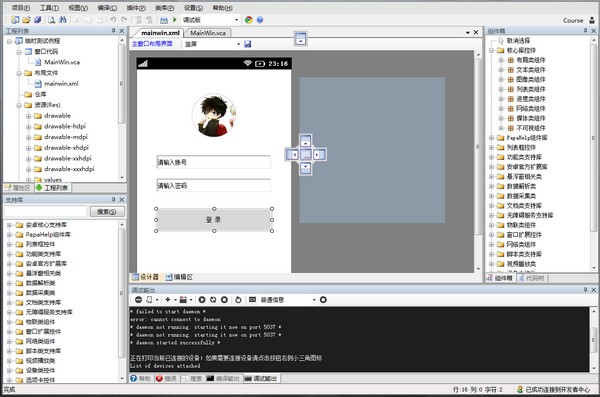The height and width of the screenshot is (397, 600).
Task: Click the blue help circle toolbar icon
Action: (260, 20)
